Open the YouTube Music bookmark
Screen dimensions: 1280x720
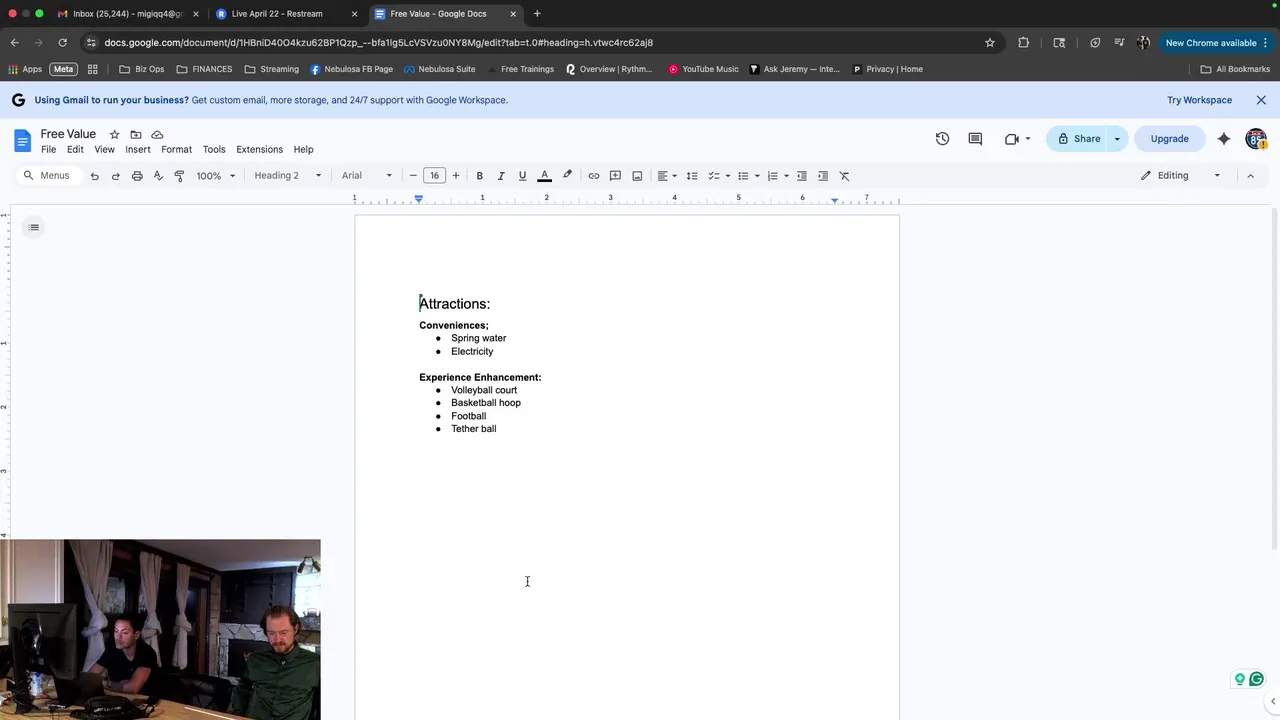pos(703,69)
